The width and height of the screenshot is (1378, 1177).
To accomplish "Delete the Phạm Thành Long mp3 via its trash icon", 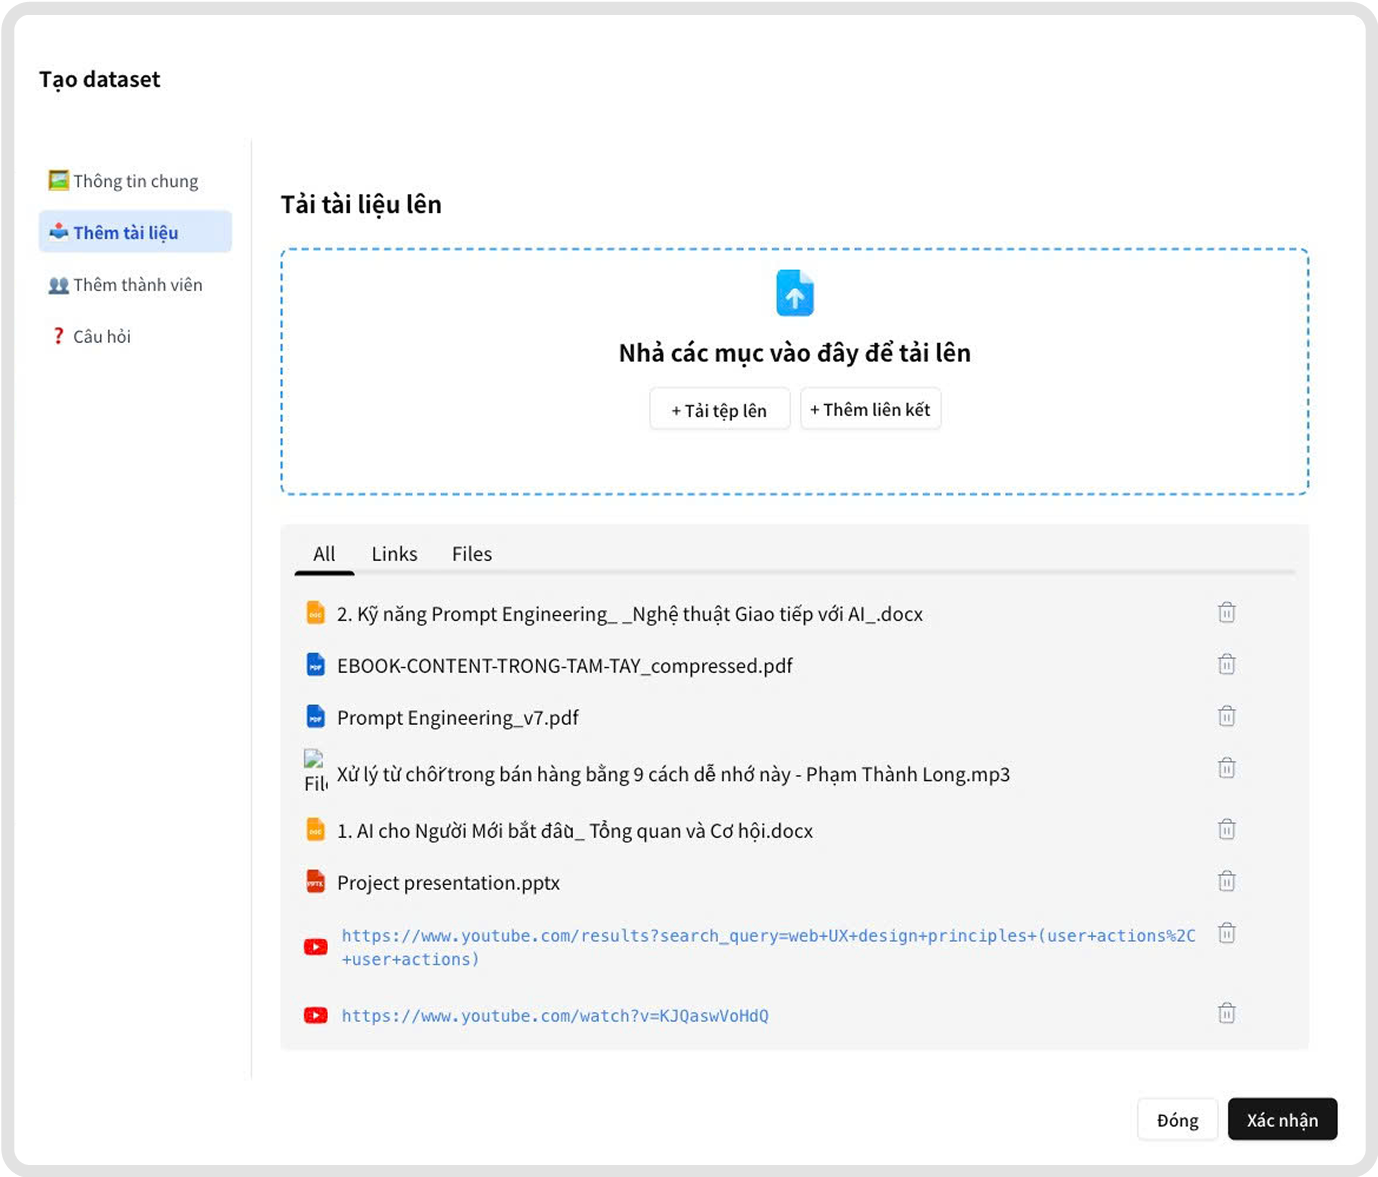I will [1226, 768].
